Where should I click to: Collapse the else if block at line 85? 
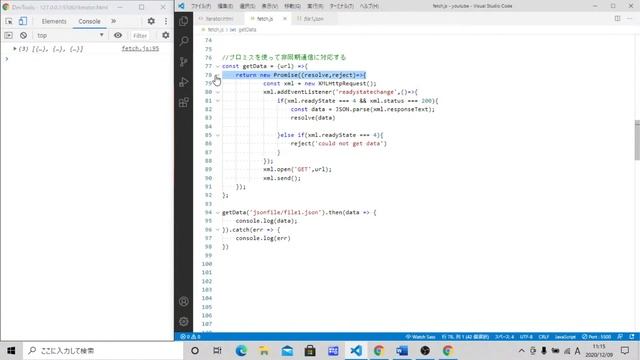click(218, 135)
